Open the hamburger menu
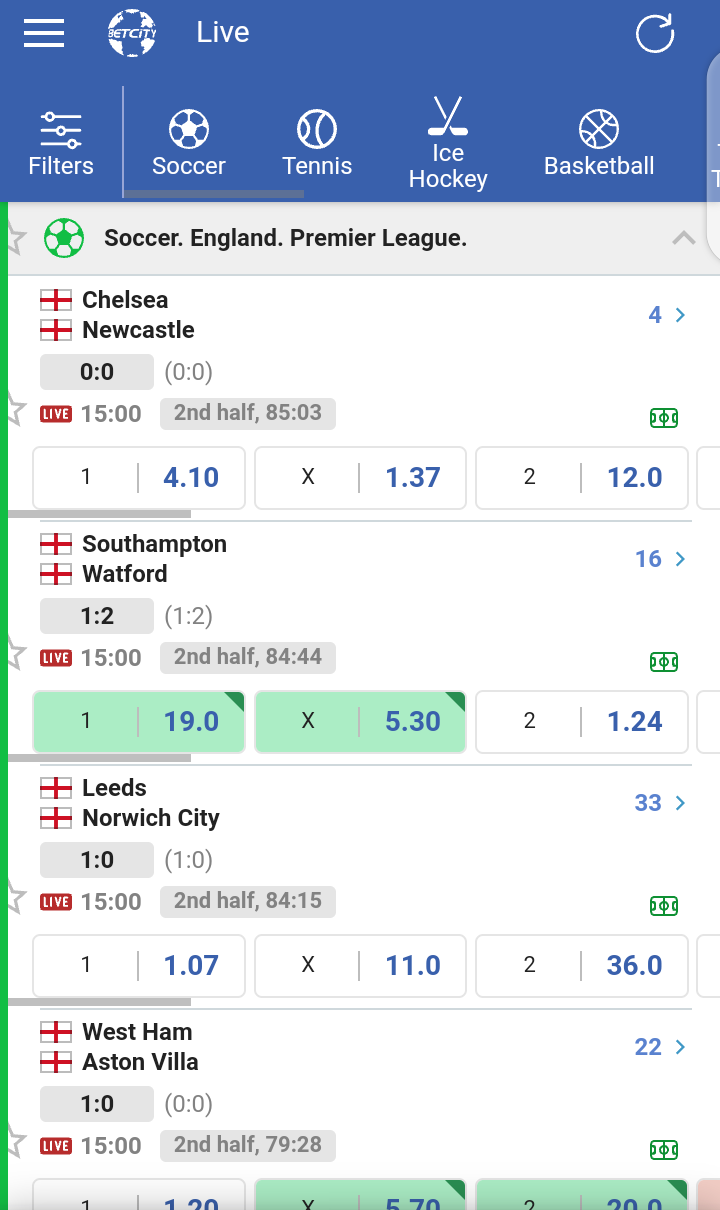Screen dimensions: 720x1210 click(44, 33)
